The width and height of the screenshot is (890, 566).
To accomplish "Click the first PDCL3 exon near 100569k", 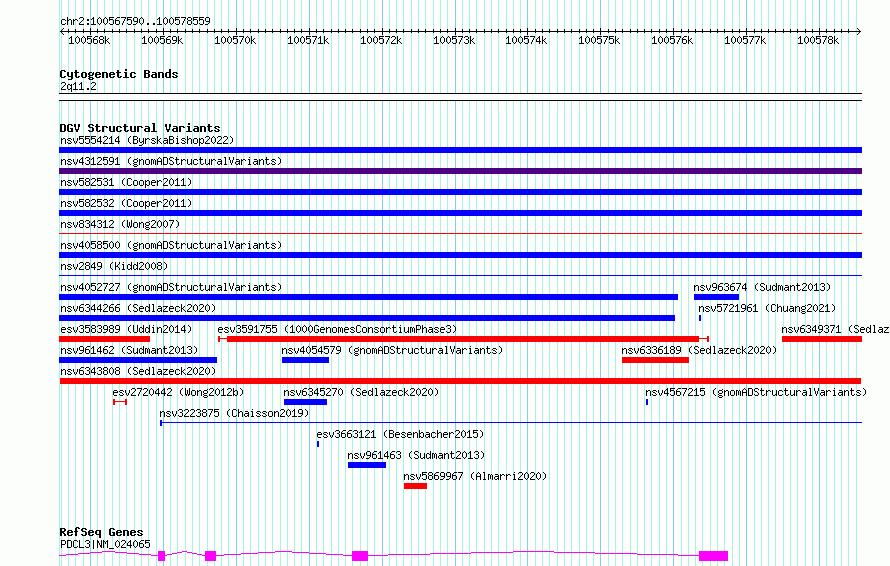I will [x=162, y=556].
